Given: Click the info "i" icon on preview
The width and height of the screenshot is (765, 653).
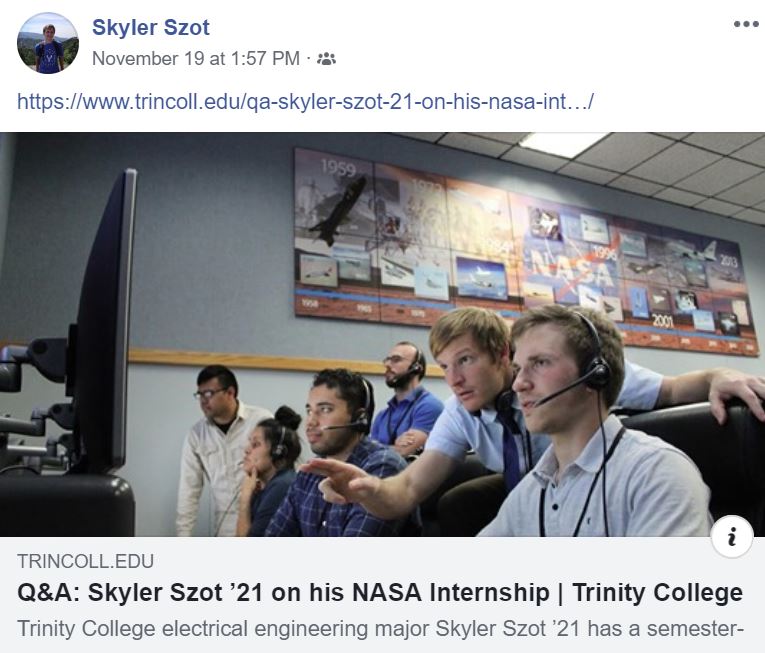Looking at the screenshot, I should tap(731, 537).
